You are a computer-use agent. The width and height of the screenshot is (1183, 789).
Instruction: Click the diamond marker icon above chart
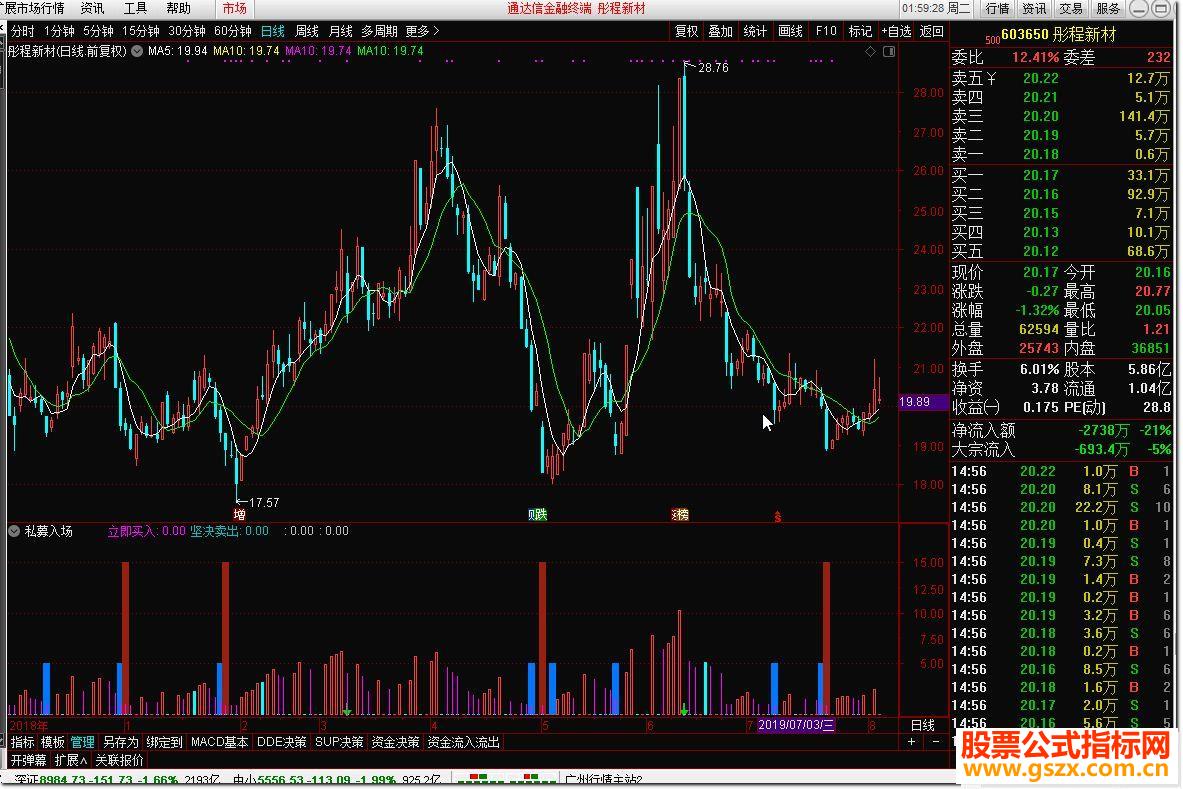(871, 51)
